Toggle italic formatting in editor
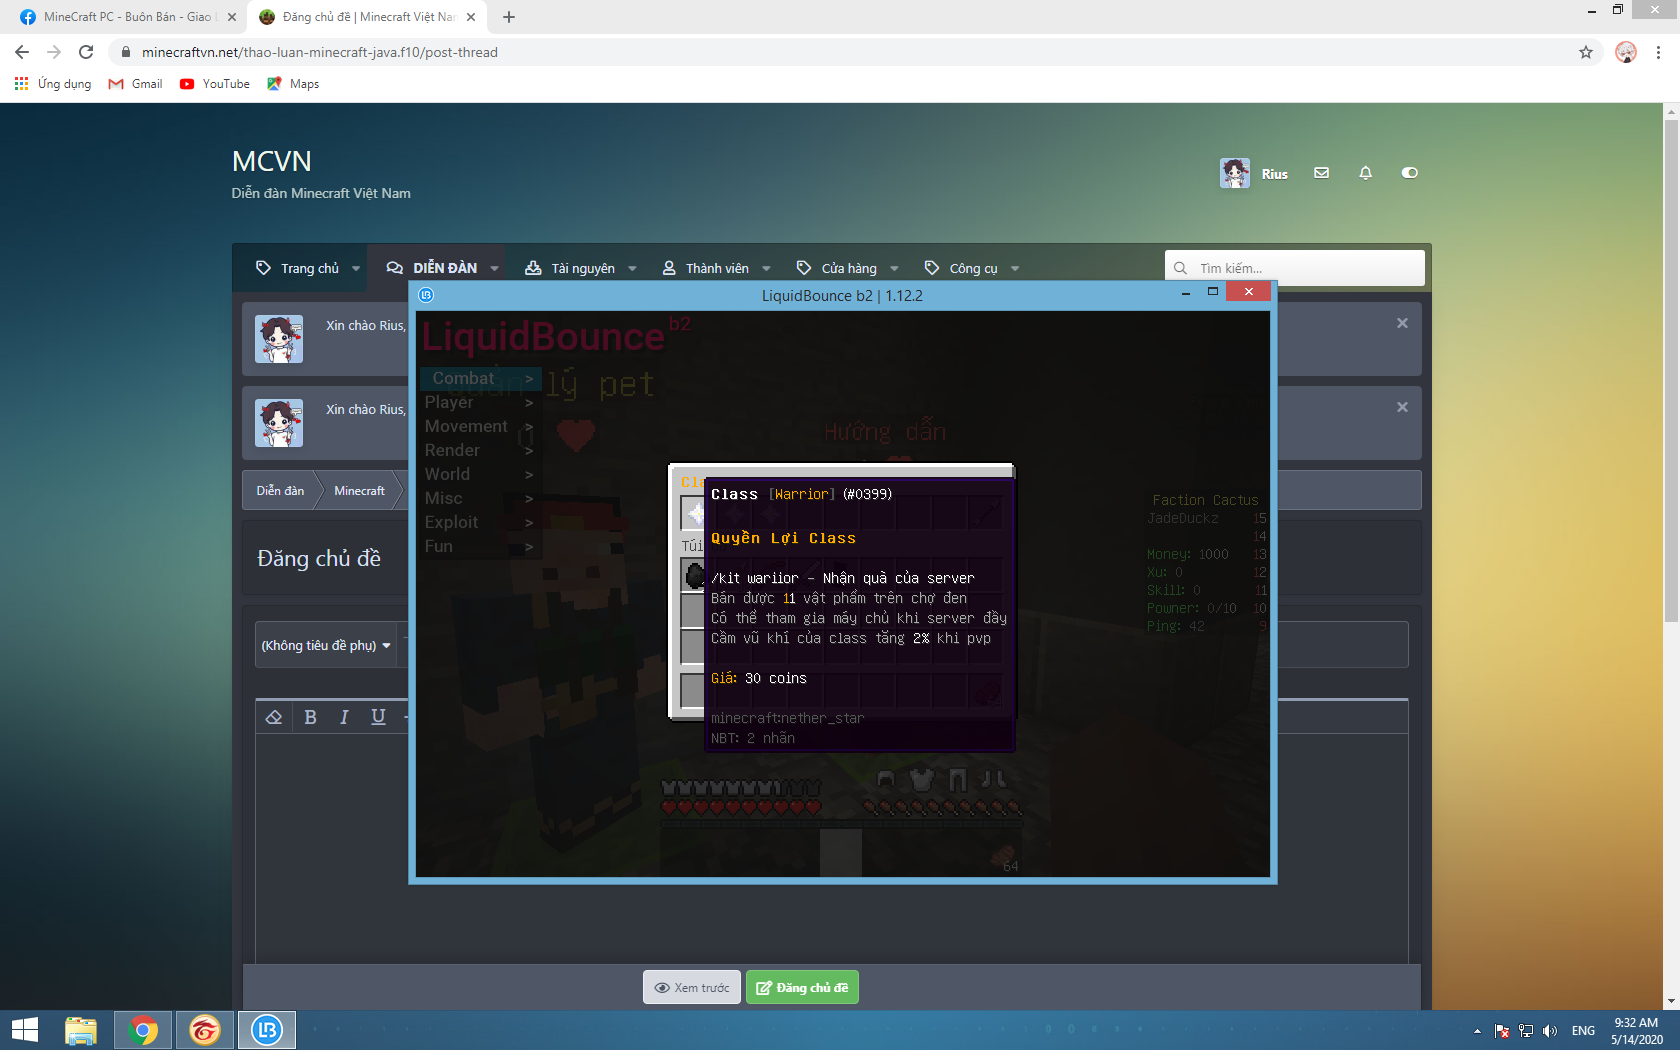The width and height of the screenshot is (1680, 1050). pyautogui.click(x=344, y=717)
